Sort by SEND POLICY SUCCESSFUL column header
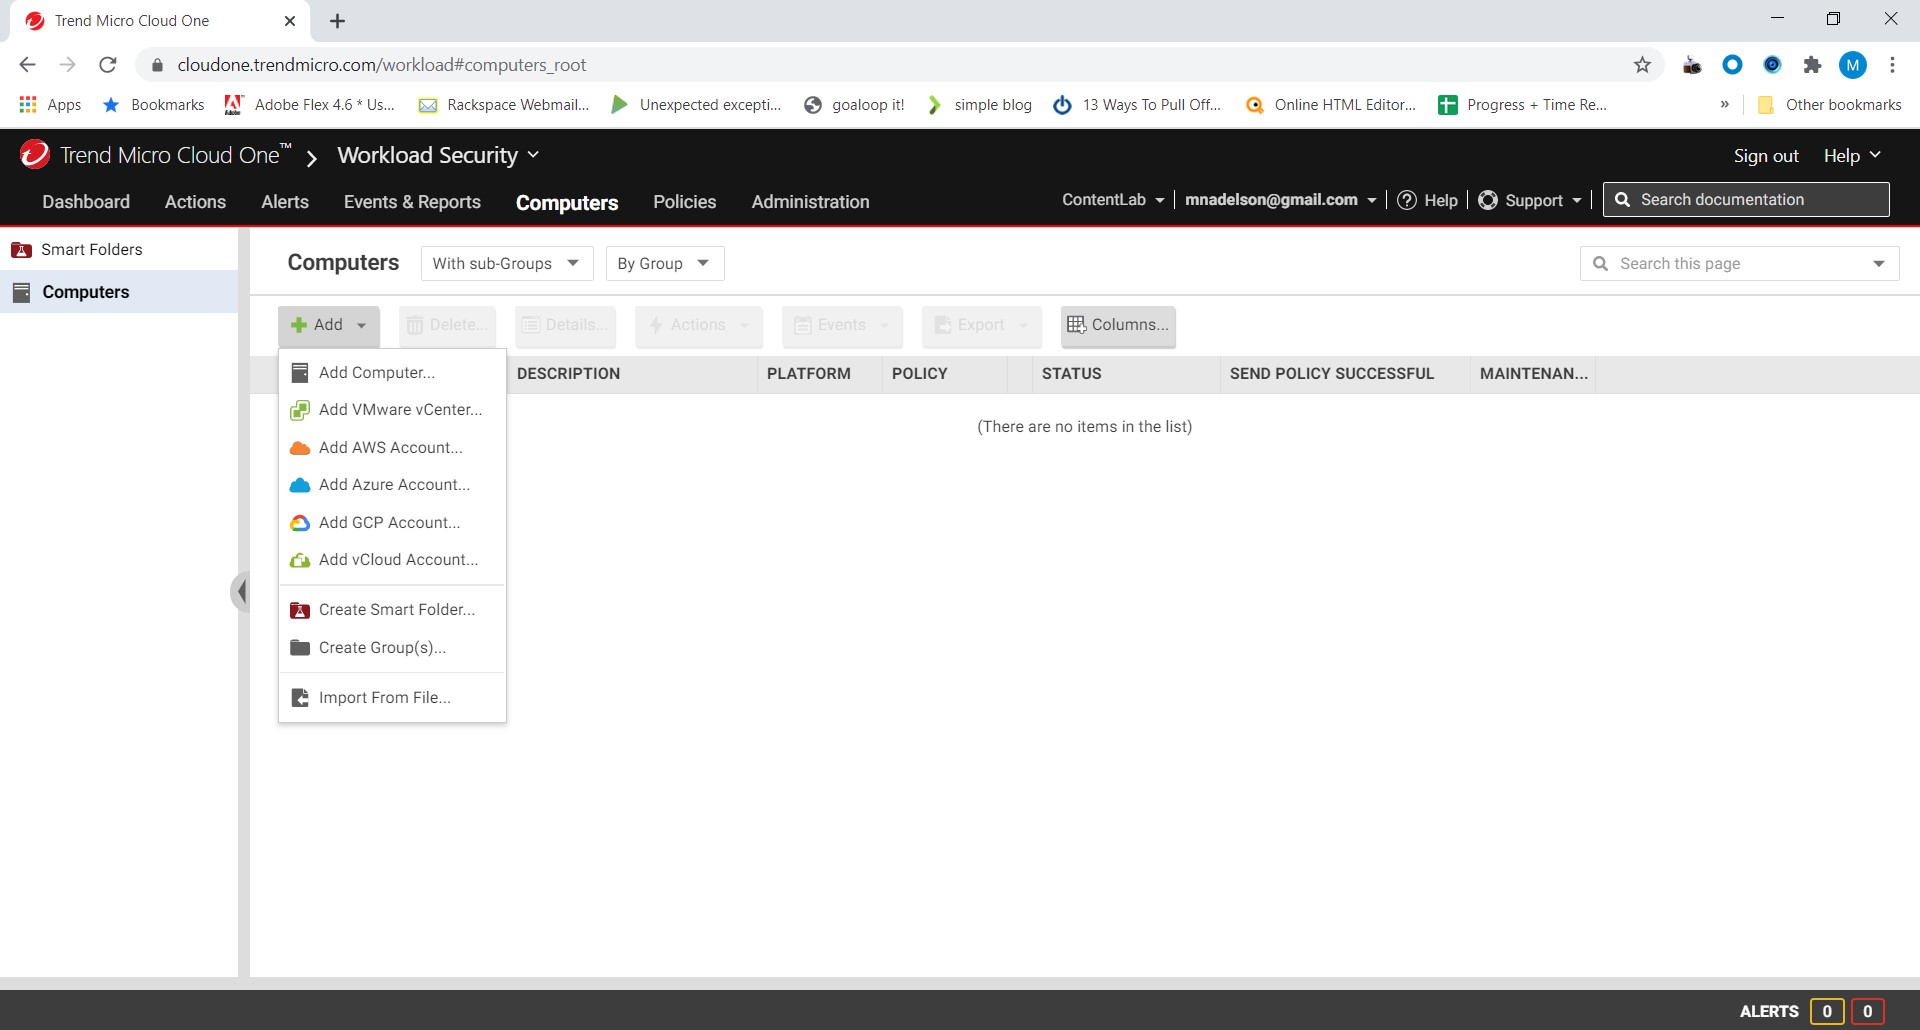 (1332, 374)
